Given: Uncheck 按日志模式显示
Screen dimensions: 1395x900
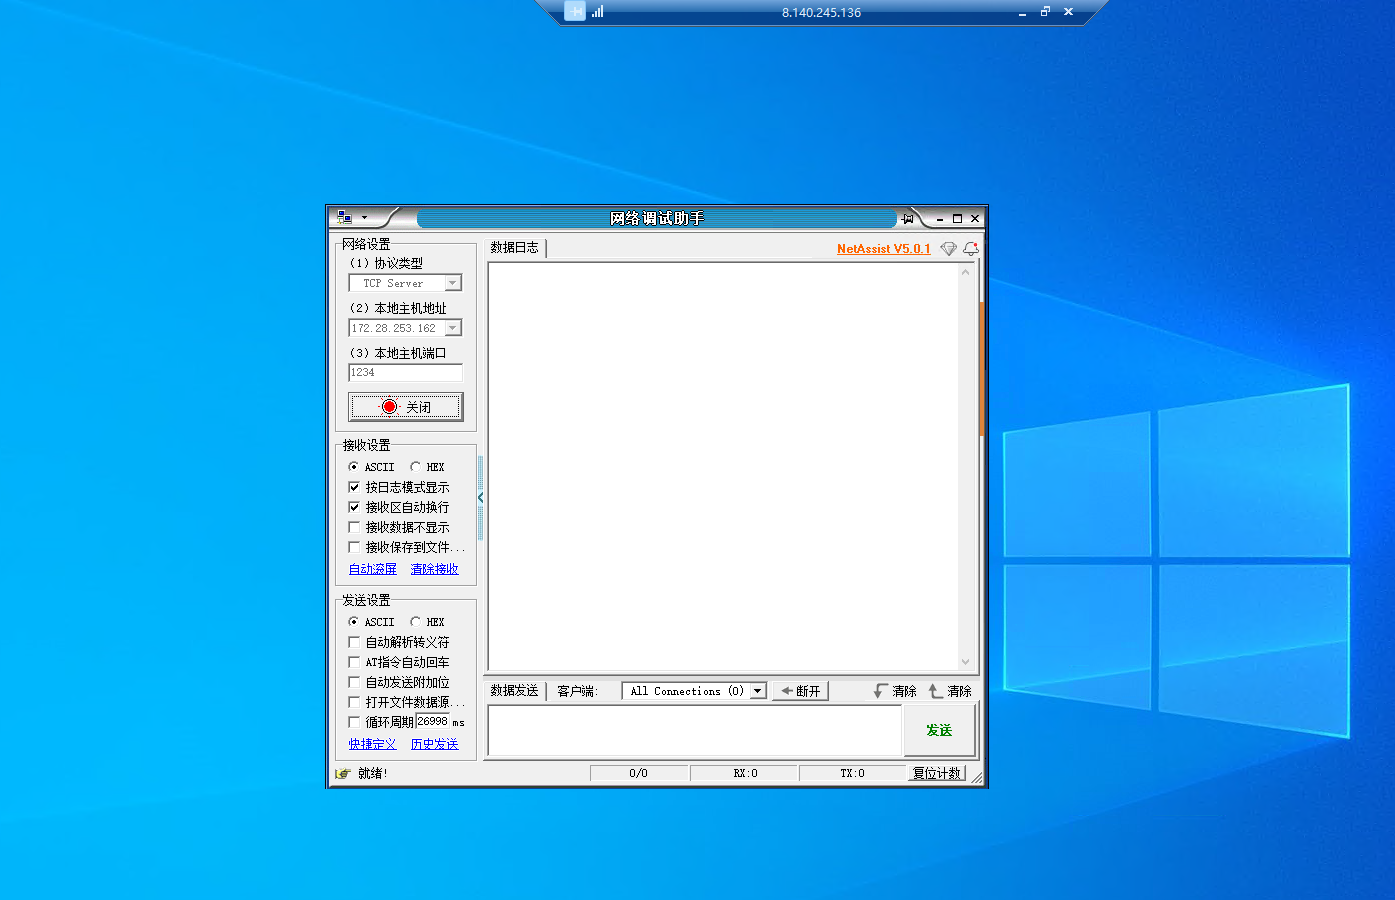Looking at the screenshot, I should click(x=354, y=487).
